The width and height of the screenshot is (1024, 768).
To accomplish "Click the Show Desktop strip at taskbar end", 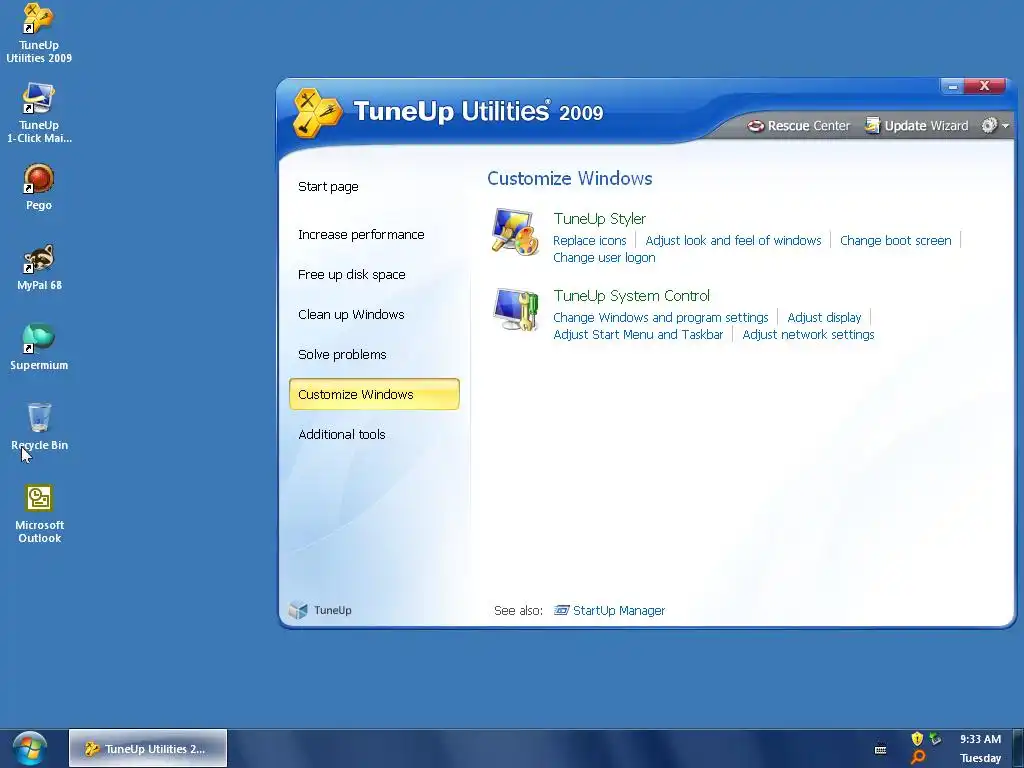I will pos(1018,748).
